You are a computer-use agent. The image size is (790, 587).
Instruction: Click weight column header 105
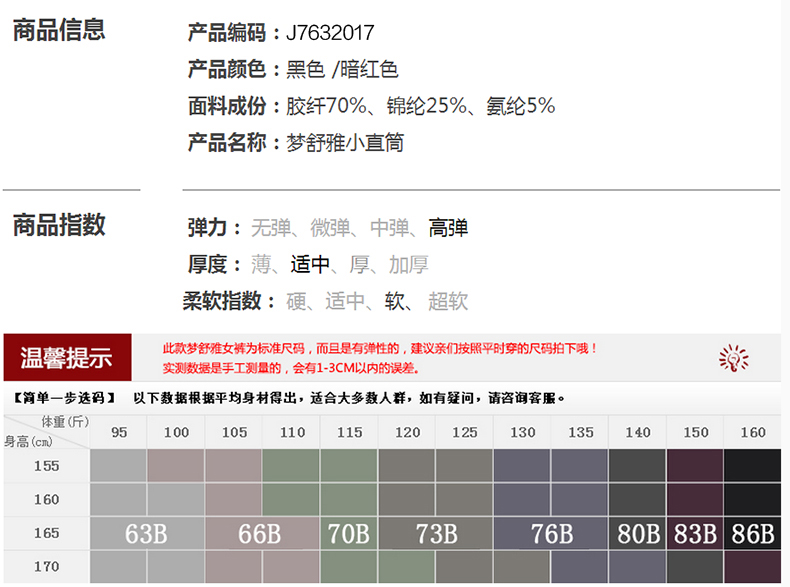[x=234, y=432]
